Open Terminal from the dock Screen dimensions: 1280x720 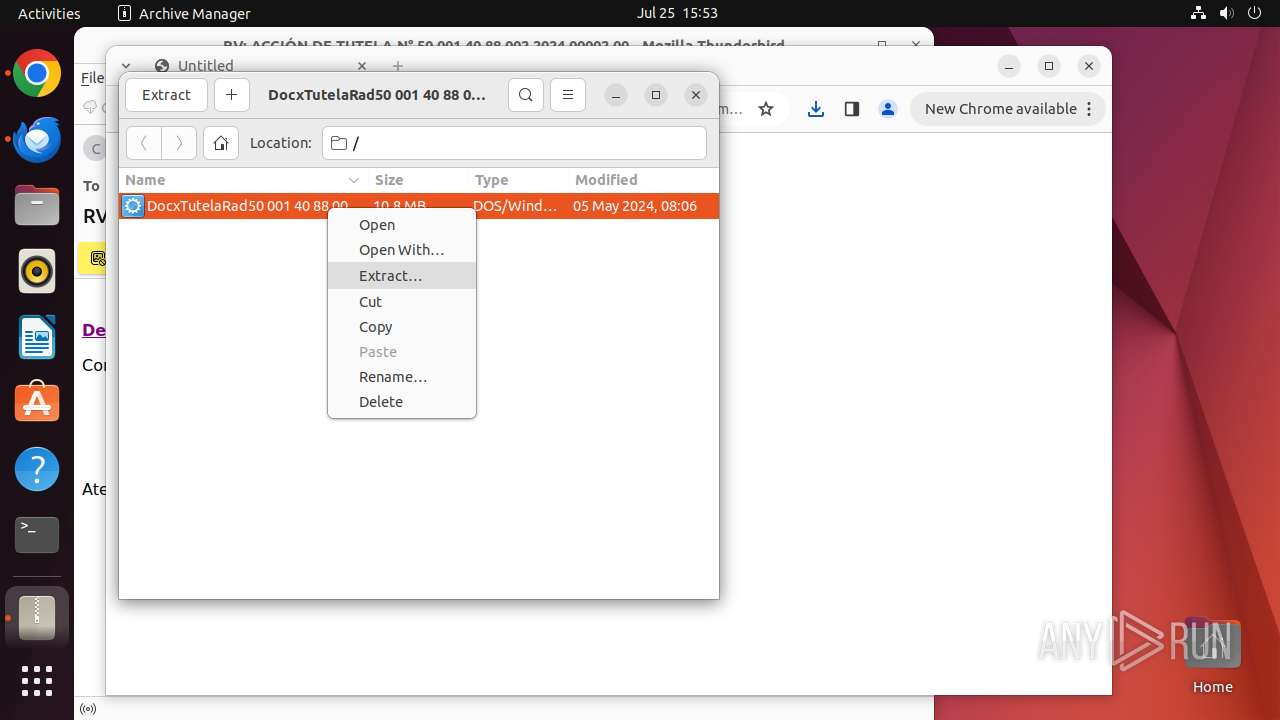pyautogui.click(x=37, y=534)
